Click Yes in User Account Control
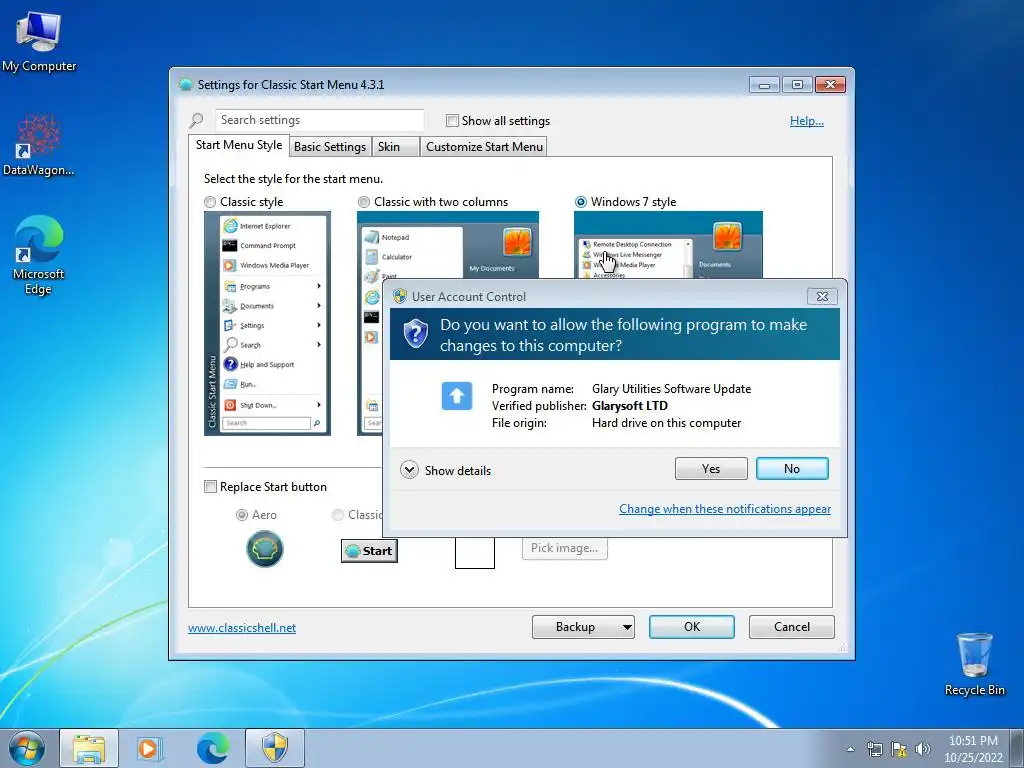 pos(711,469)
